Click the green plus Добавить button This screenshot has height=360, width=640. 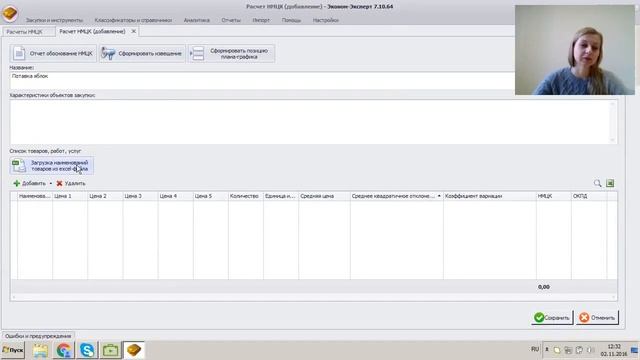point(29,183)
